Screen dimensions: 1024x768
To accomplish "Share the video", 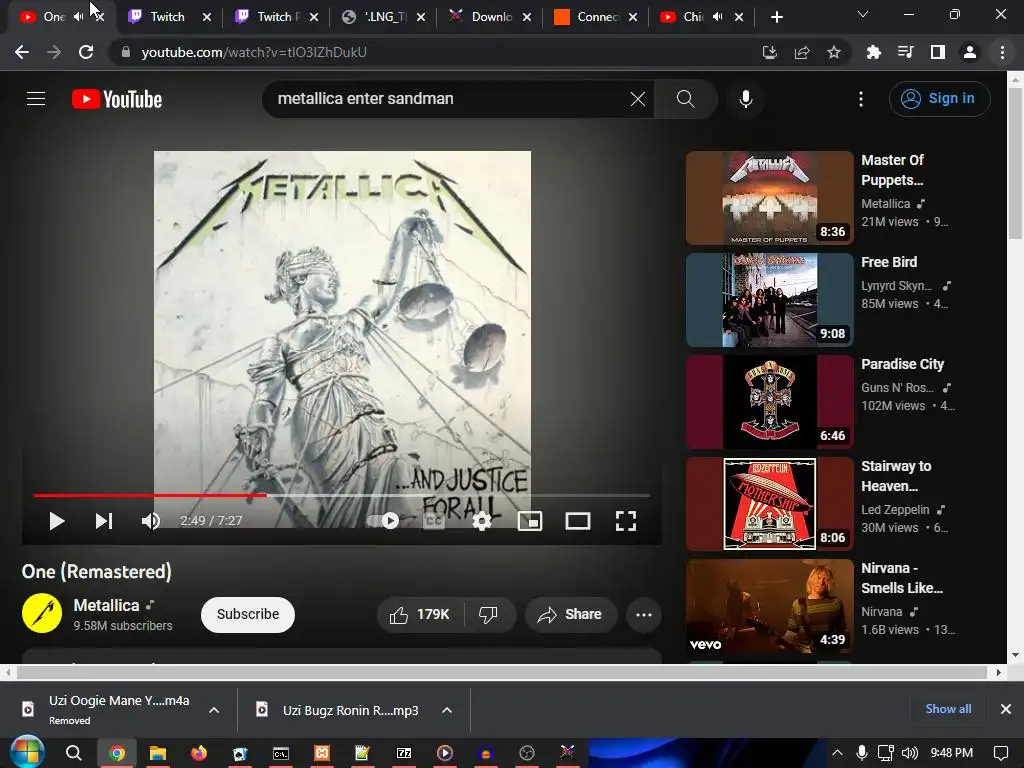I will click(x=570, y=615).
